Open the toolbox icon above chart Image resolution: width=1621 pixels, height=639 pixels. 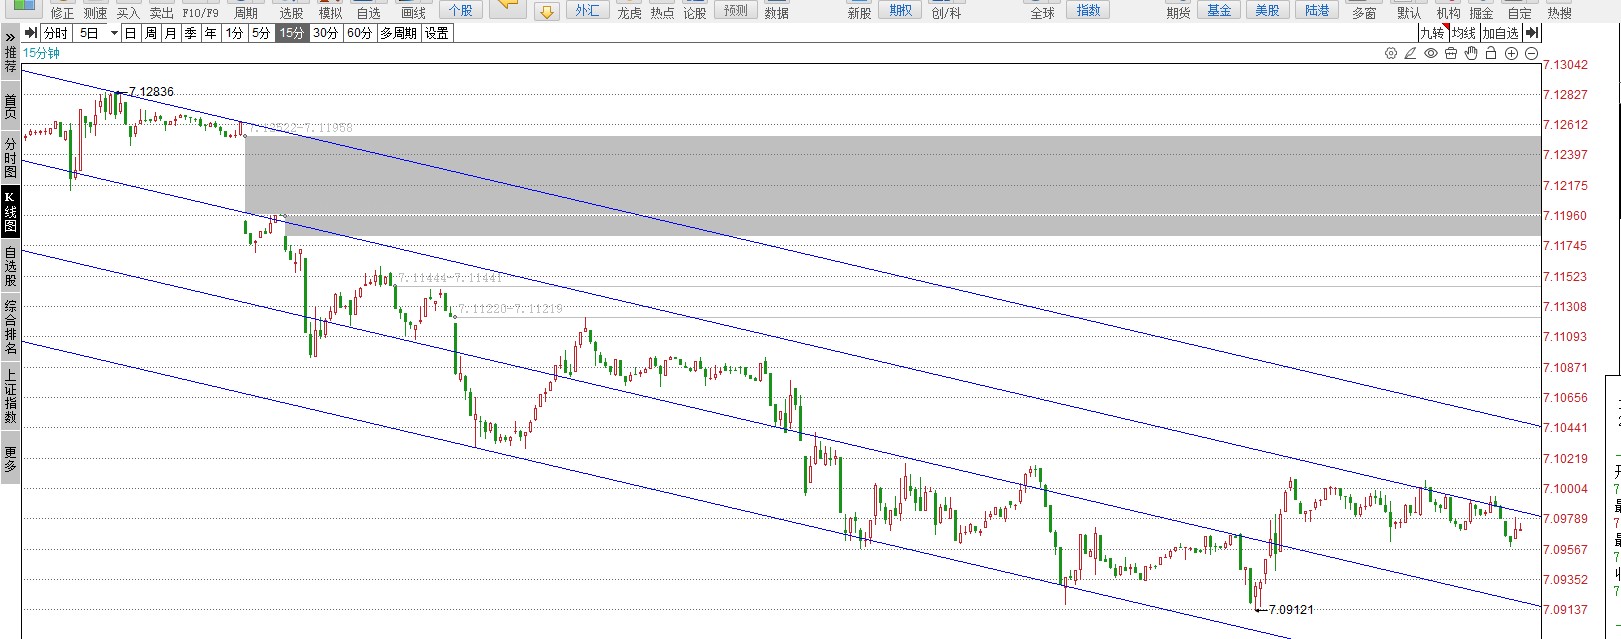tap(1451, 54)
